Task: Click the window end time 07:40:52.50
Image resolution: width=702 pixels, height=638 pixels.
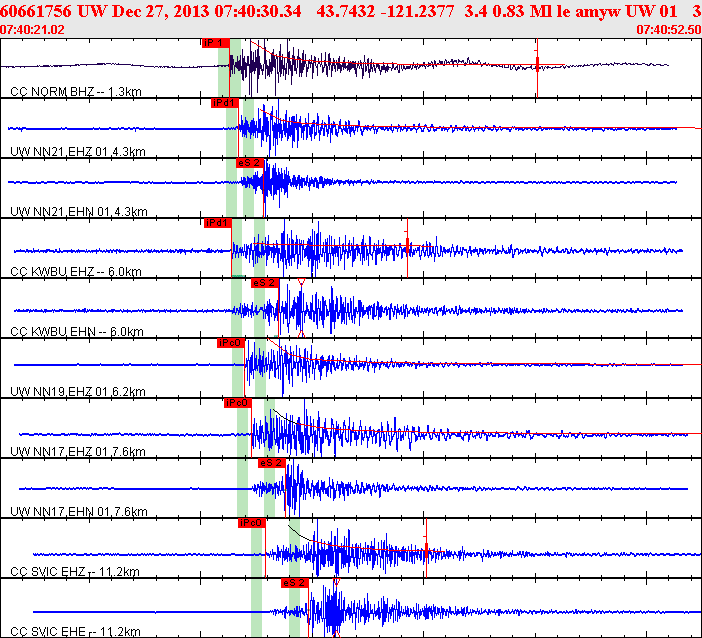Action: tap(669, 30)
